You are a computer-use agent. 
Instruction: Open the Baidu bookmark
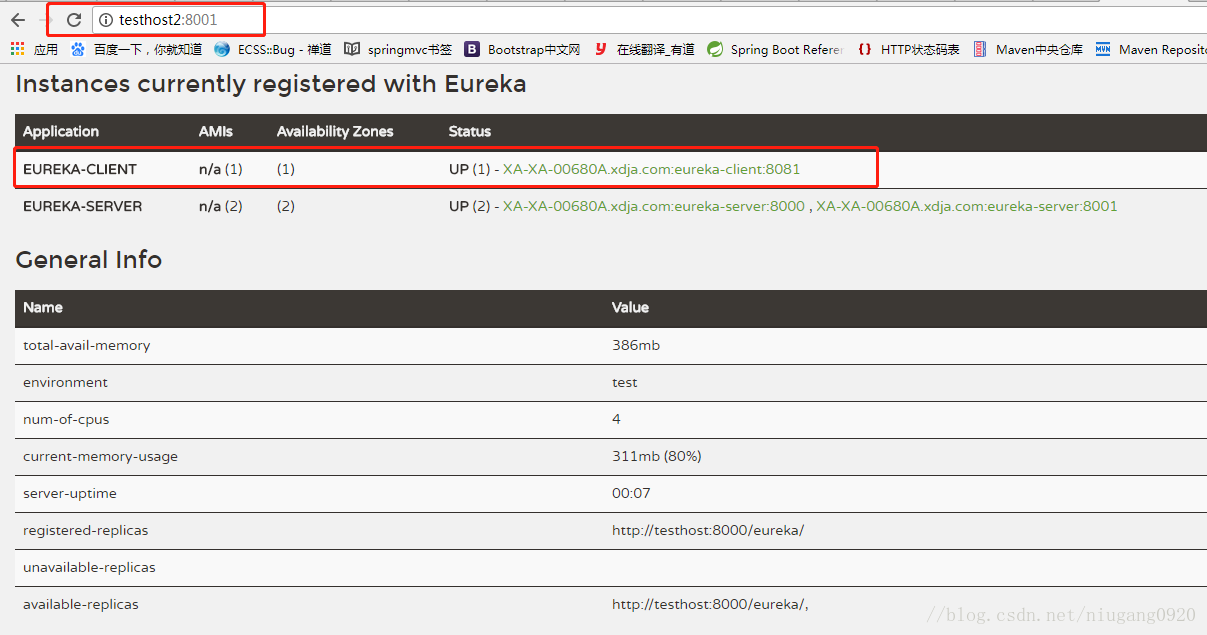[x=136, y=49]
